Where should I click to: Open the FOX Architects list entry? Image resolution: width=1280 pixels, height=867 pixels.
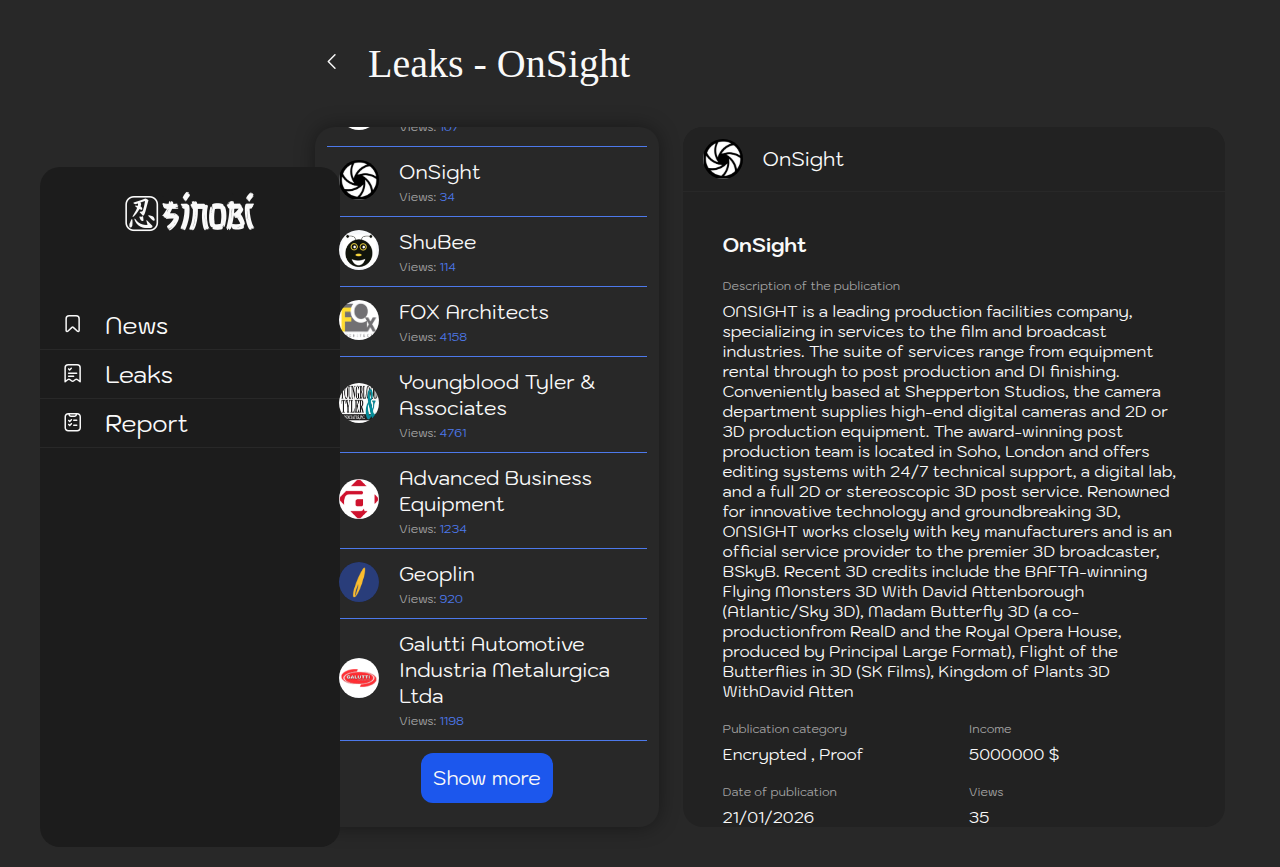[474, 312]
